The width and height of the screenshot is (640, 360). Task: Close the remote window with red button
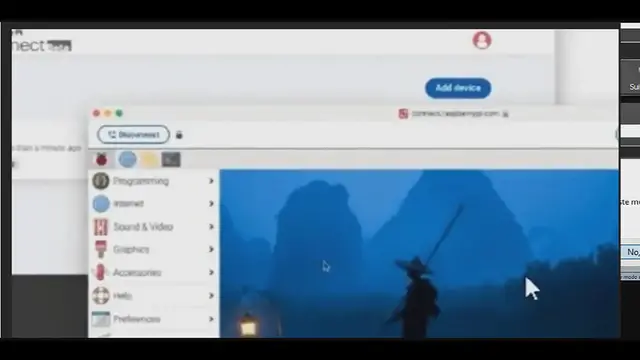click(96, 113)
